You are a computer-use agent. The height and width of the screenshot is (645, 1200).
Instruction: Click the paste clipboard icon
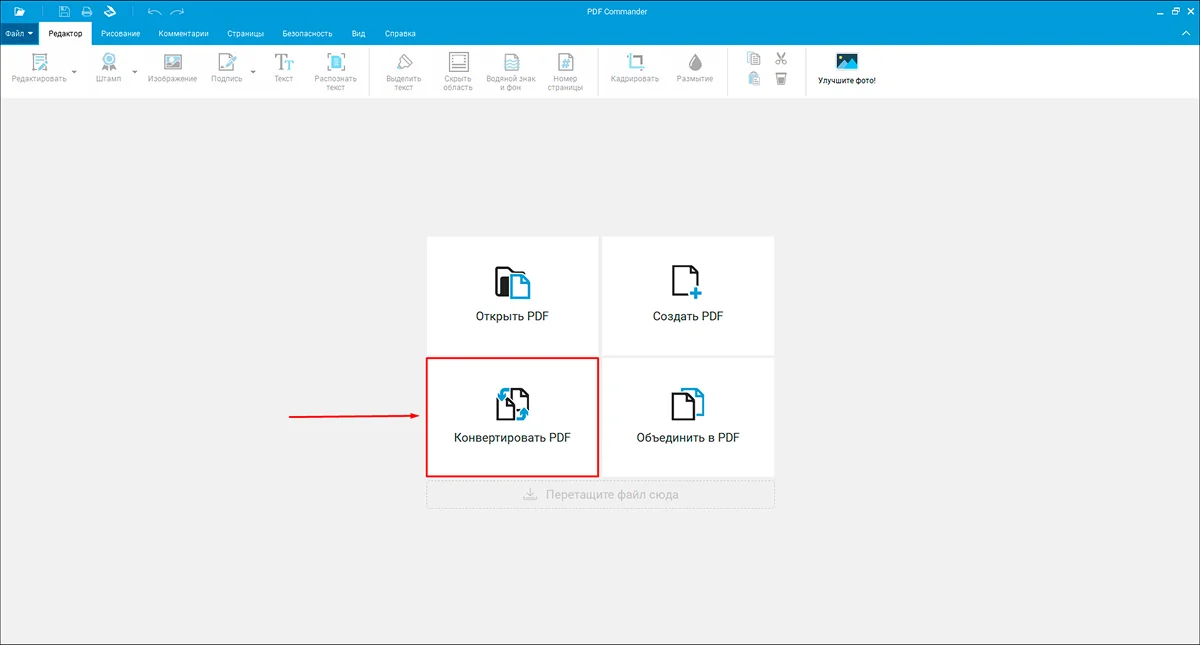click(754, 79)
